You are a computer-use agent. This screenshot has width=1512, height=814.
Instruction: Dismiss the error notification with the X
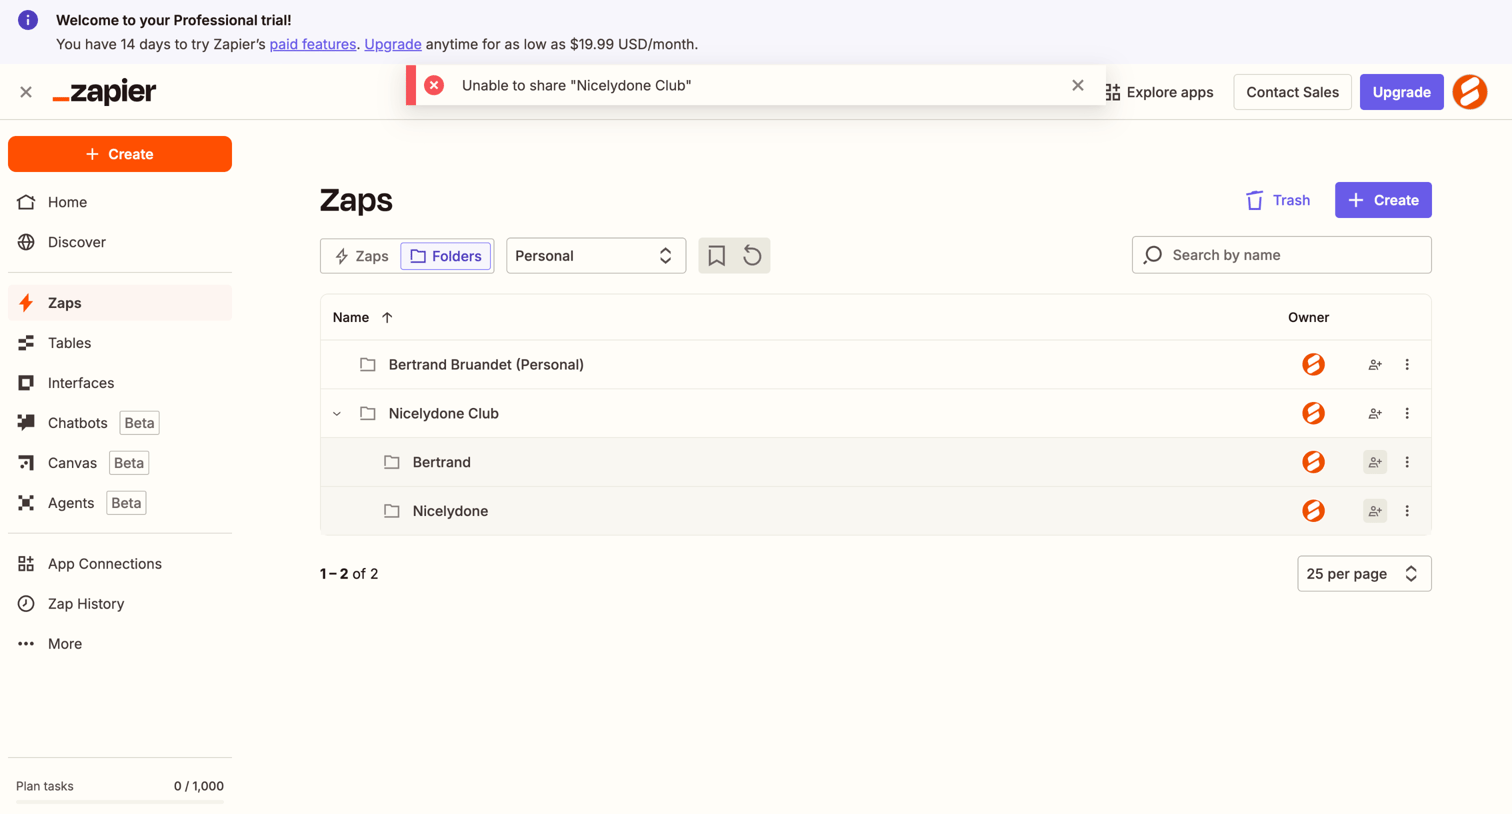click(x=1077, y=85)
